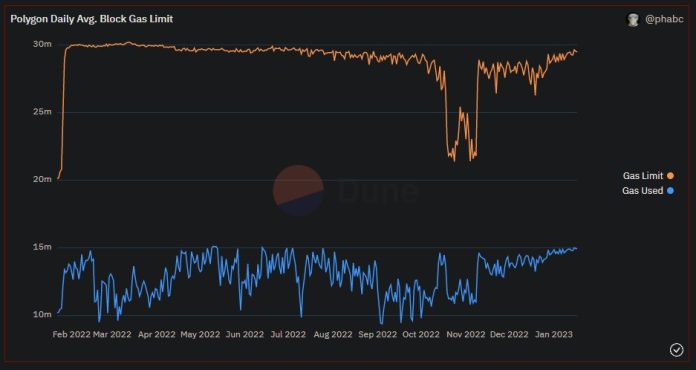Click the chart title Polygon Daily Avg. Block Gas Limit

(92, 19)
